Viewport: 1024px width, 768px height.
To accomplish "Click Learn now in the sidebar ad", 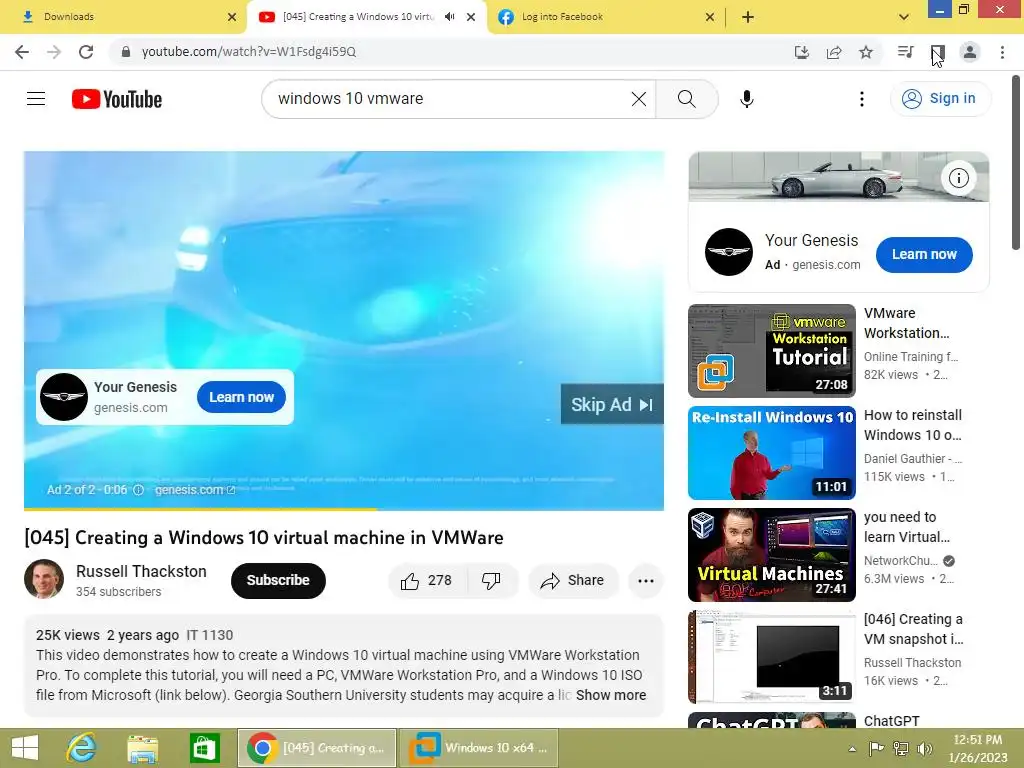I will tap(924, 255).
